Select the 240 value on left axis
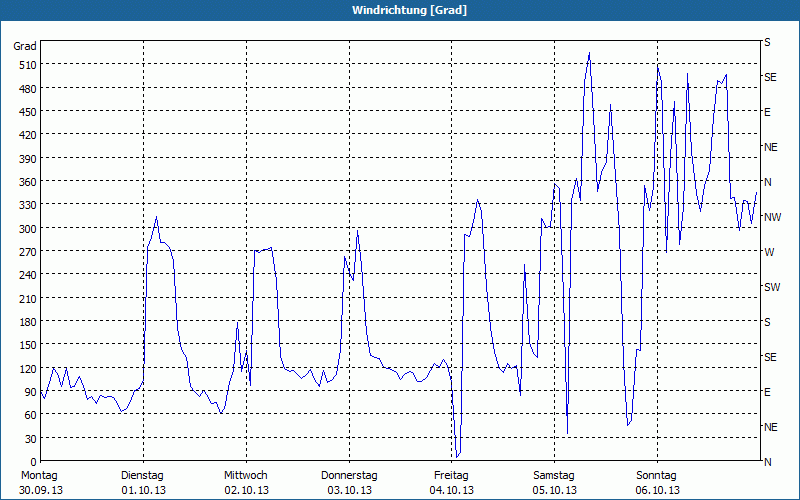The image size is (800, 500). tap(28, 275)
